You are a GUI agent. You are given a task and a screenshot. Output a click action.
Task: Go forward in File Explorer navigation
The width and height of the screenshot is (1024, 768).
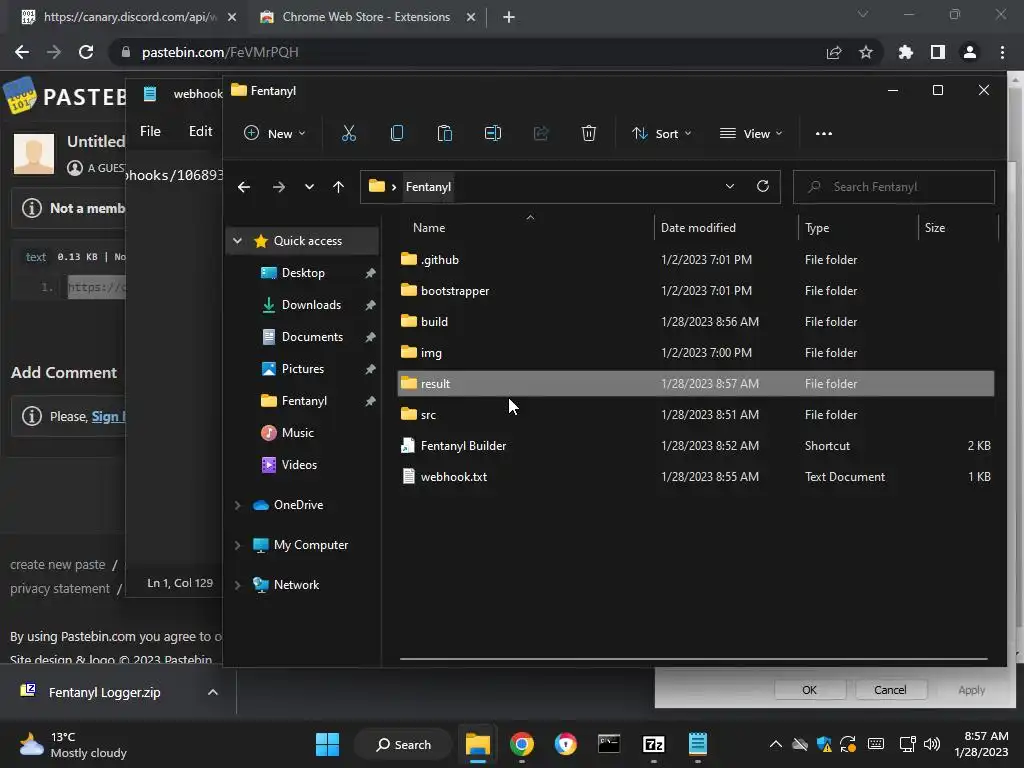coord(279,187)
